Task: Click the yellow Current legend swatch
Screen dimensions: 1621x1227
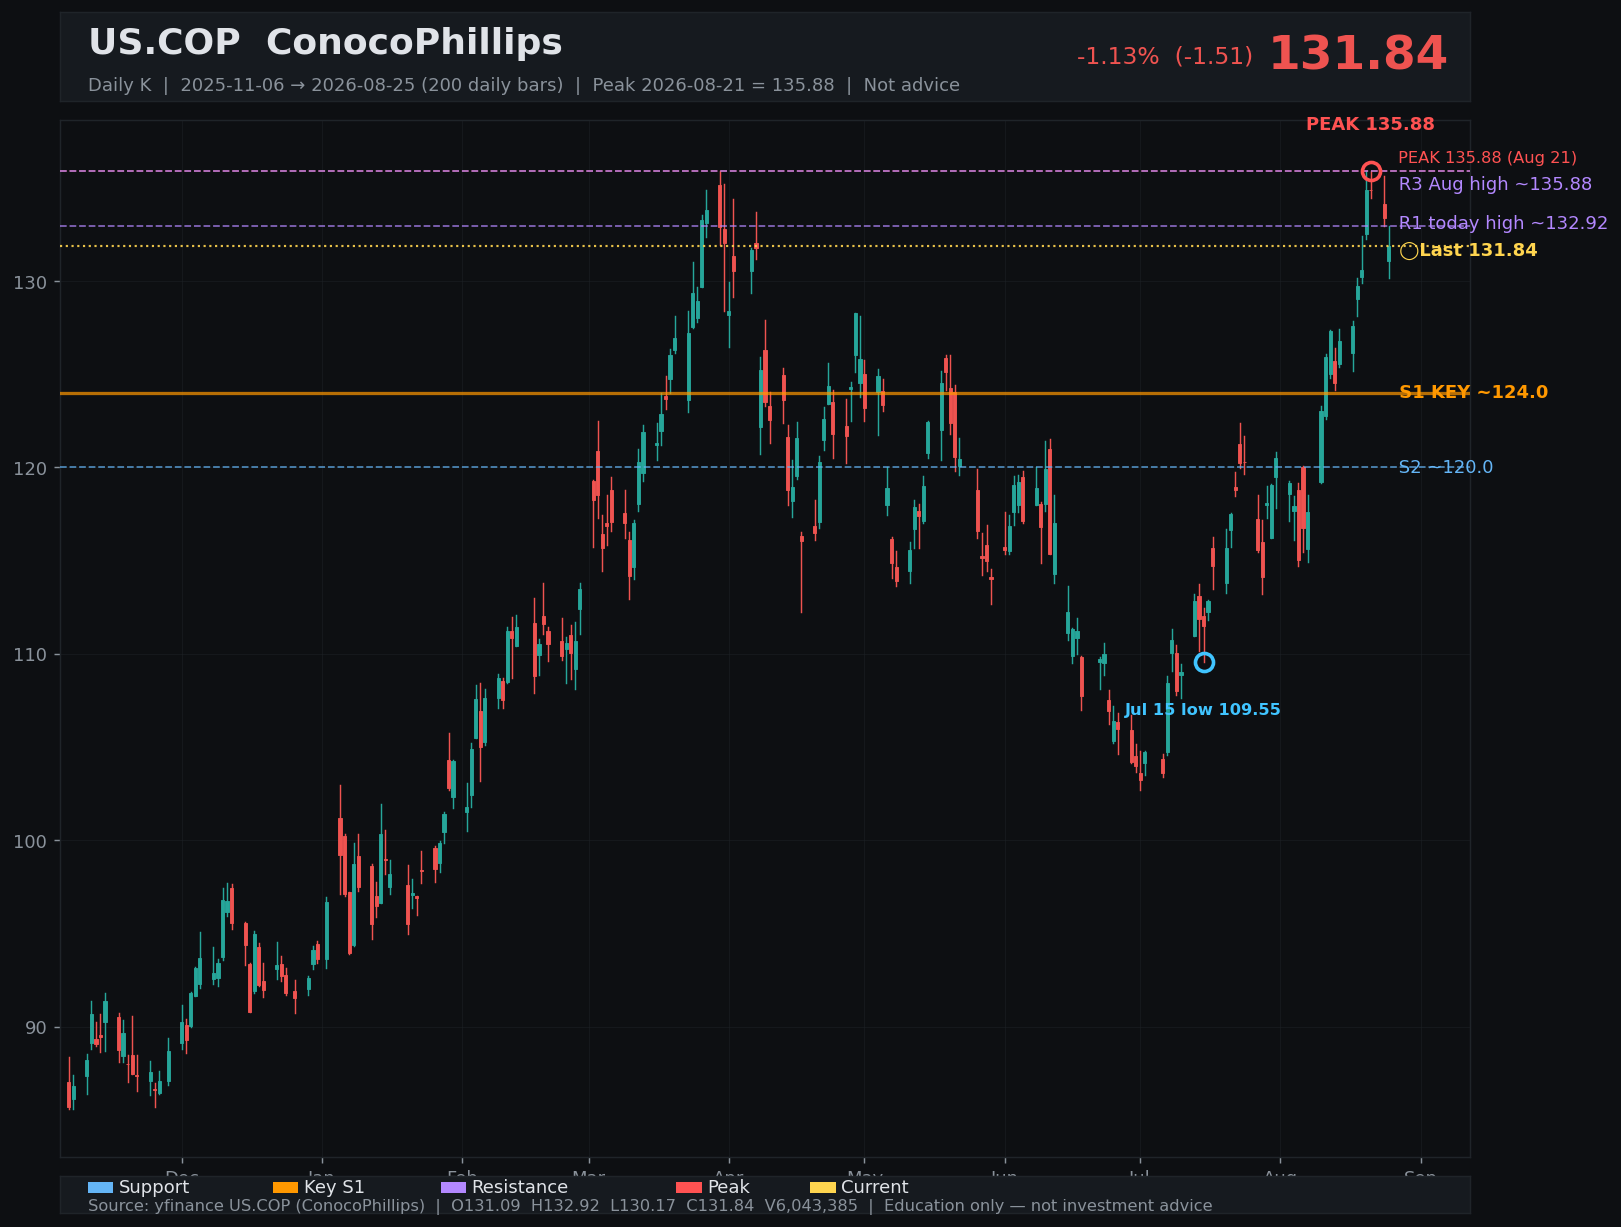Action: click(822, 1187)
